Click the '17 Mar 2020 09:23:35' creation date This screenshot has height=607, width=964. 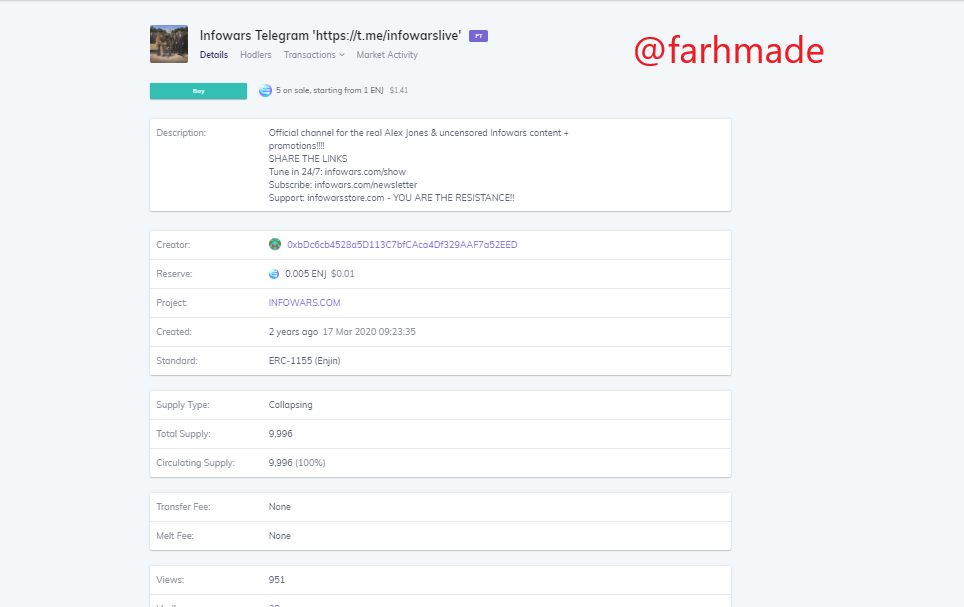click(x=369, y=331)
